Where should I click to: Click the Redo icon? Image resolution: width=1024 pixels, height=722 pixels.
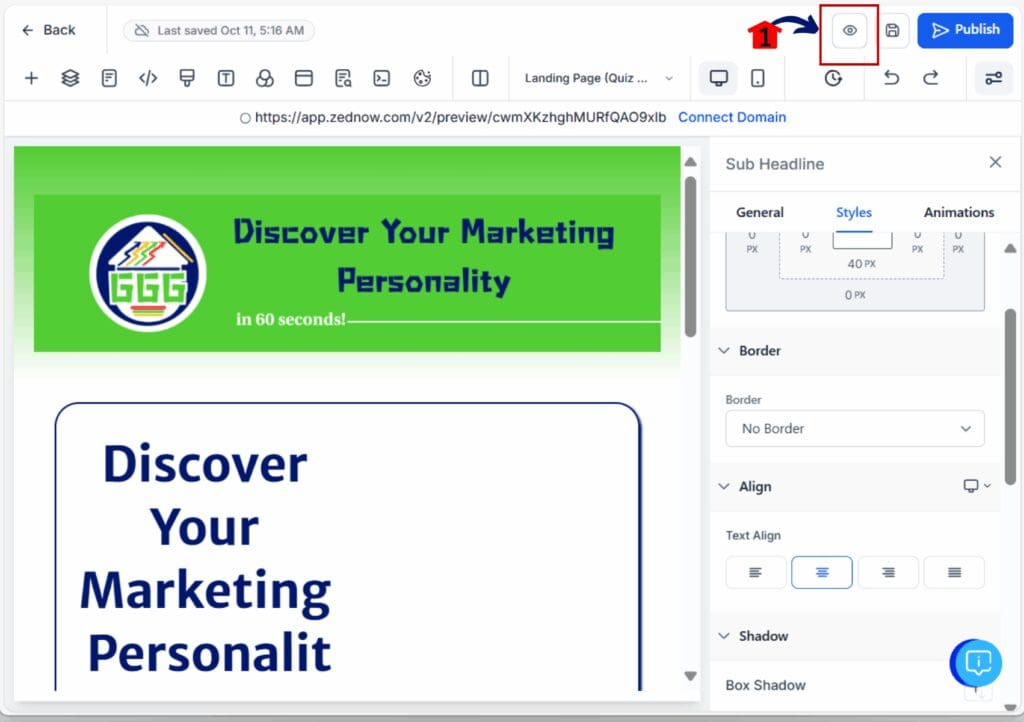tap(932, 77)
